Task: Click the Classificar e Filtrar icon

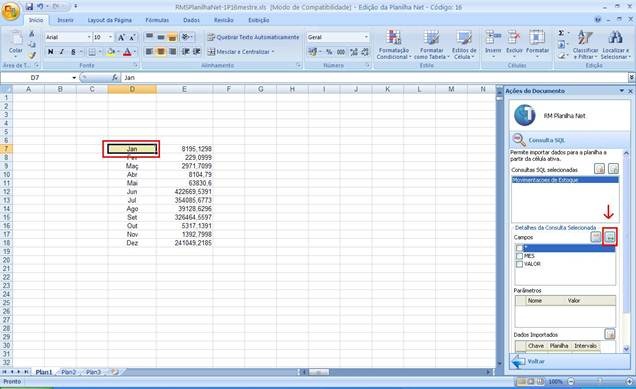Action: pos(585,38)
